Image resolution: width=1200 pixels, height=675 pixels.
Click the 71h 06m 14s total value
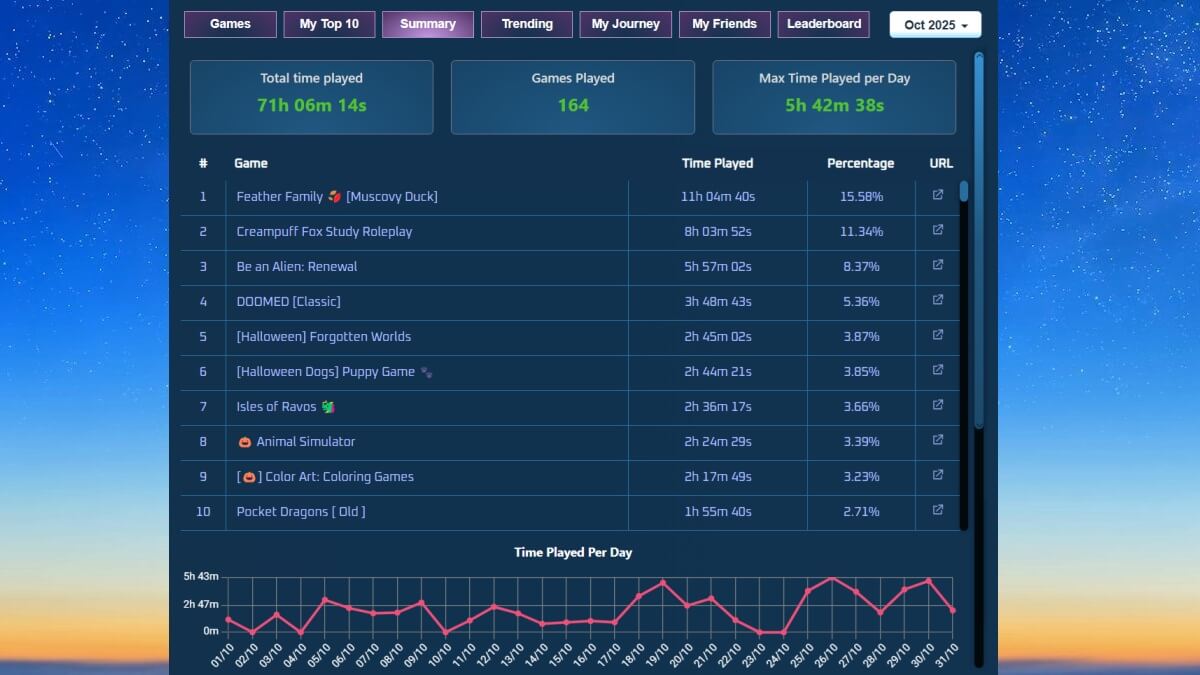[x=312, y=106]
